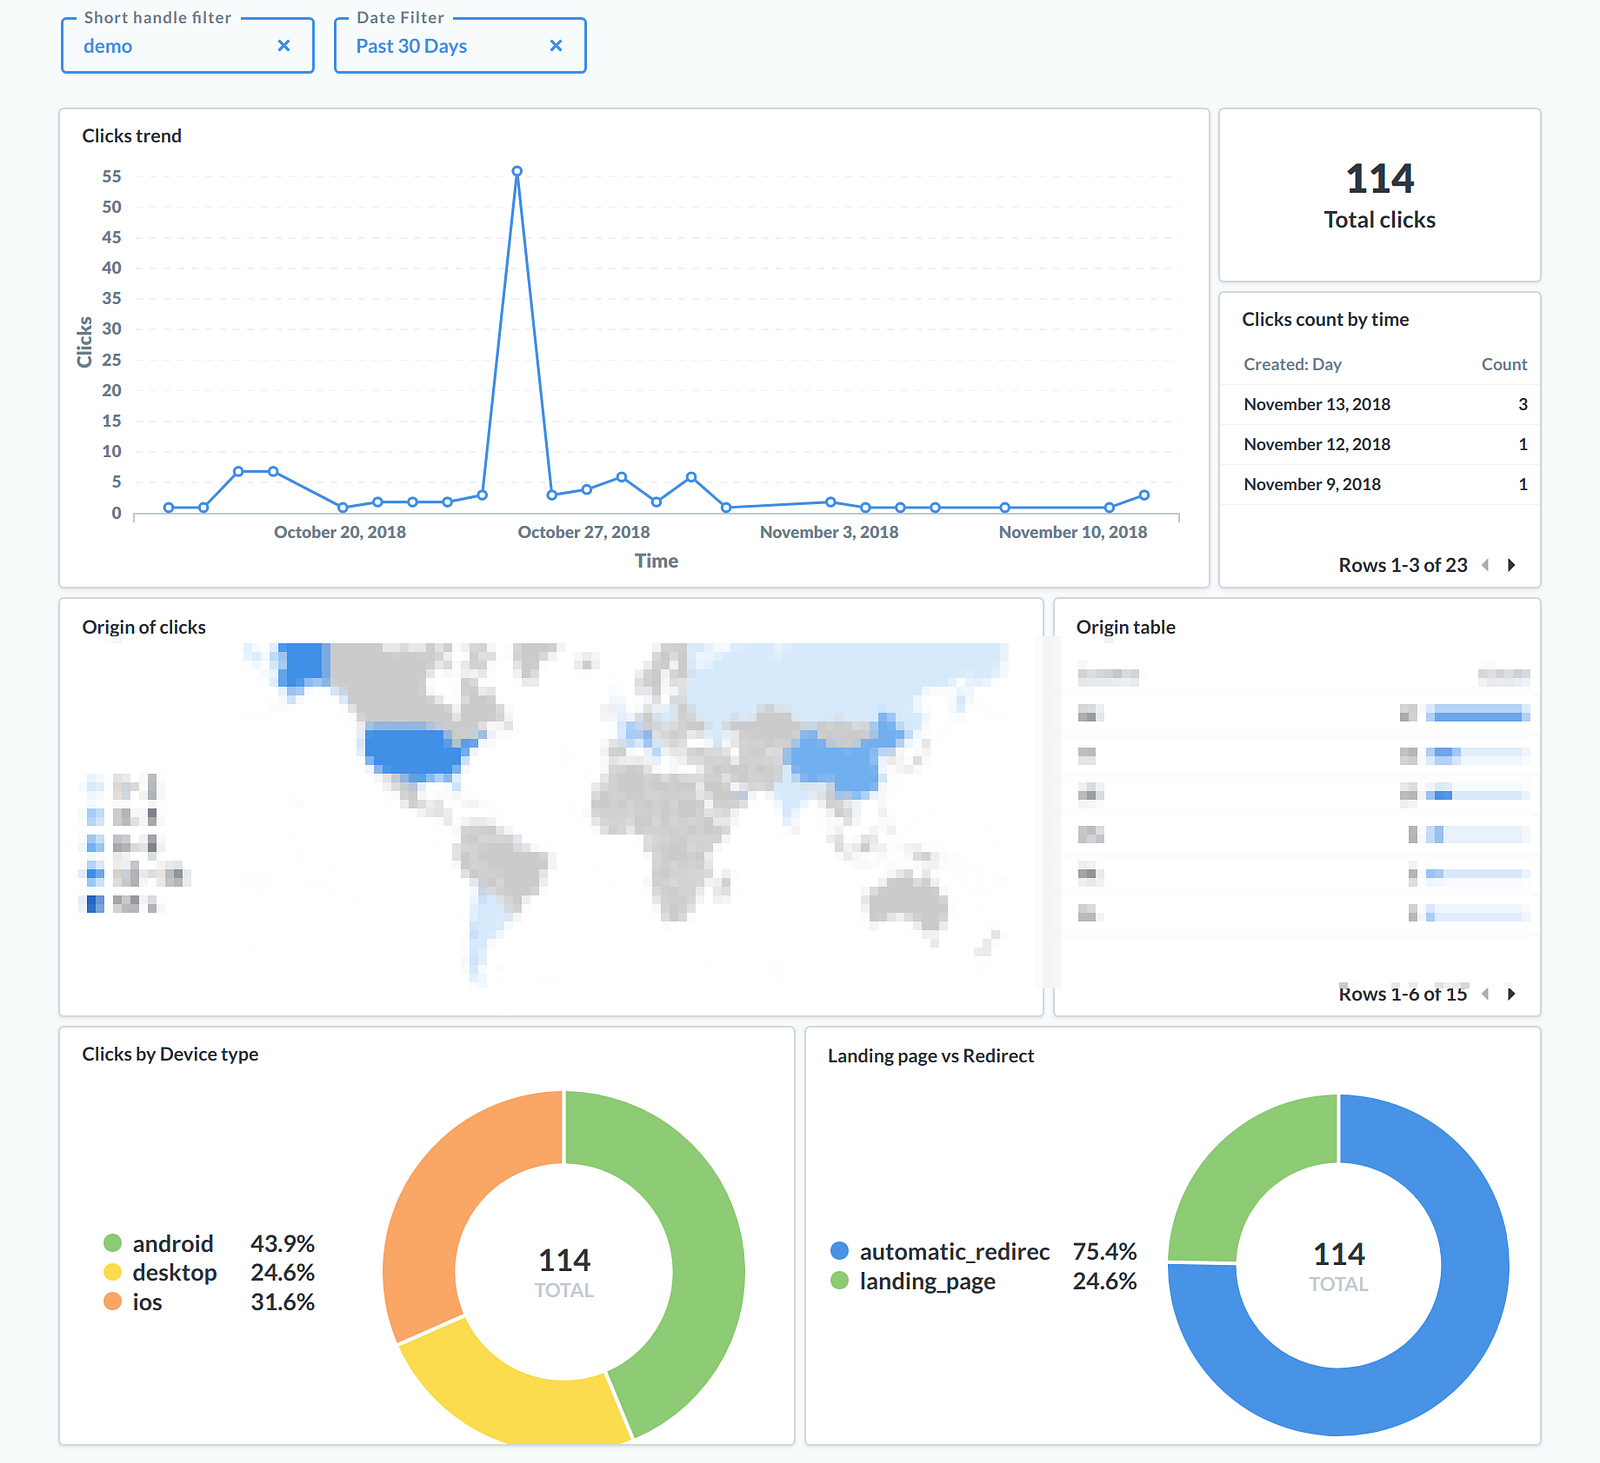The image size is (1600, 1463).
Task: Go to previous page of Clicks count by time
Action: [x=1485, y=565]
